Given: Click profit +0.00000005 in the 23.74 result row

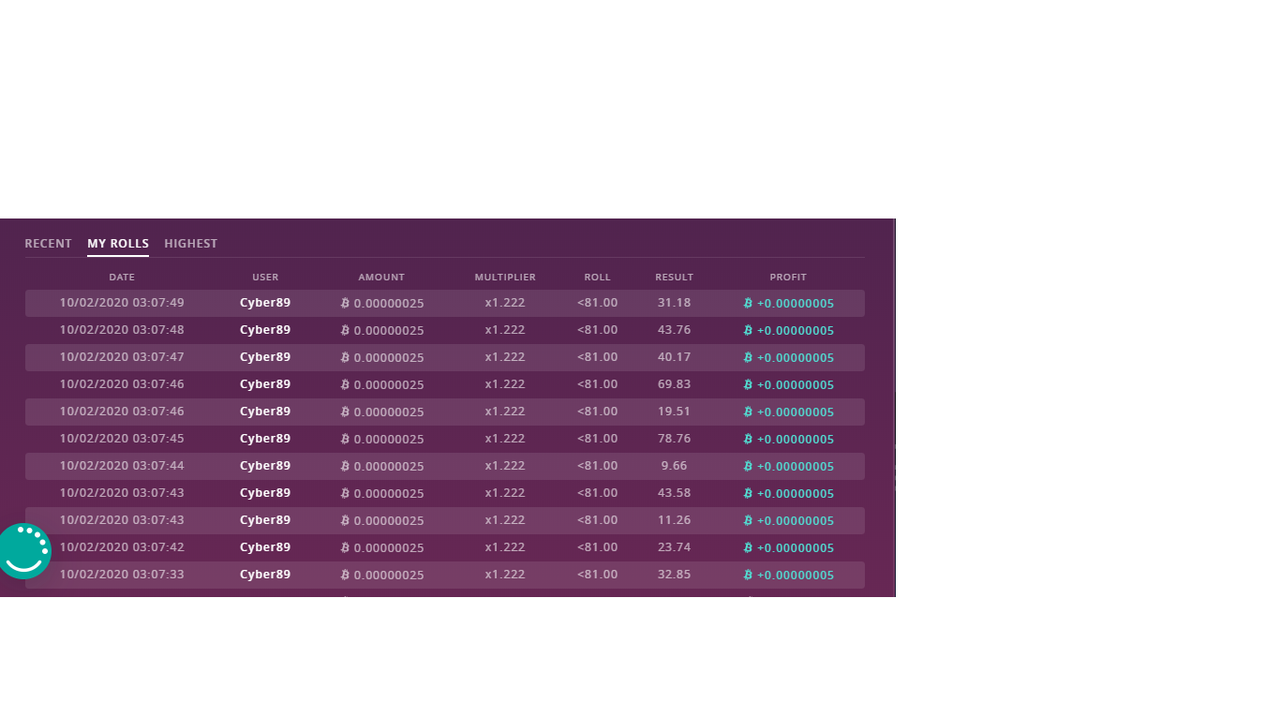Looking at the screenshot, I should pos(795,548).
